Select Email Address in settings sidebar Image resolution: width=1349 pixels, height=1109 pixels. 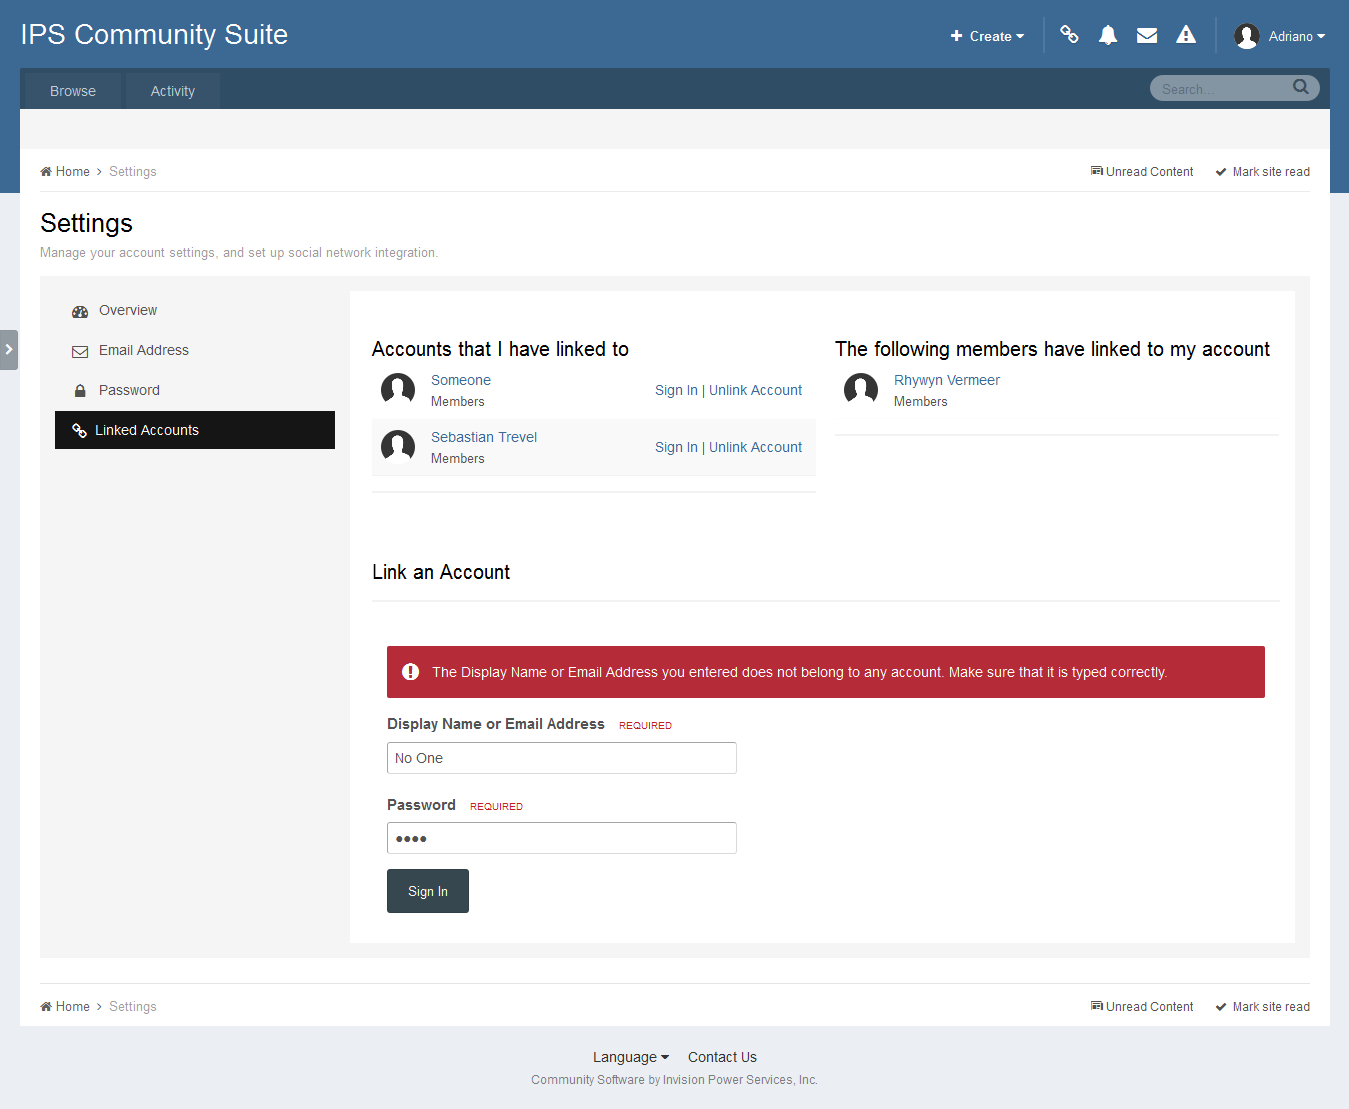195,351
